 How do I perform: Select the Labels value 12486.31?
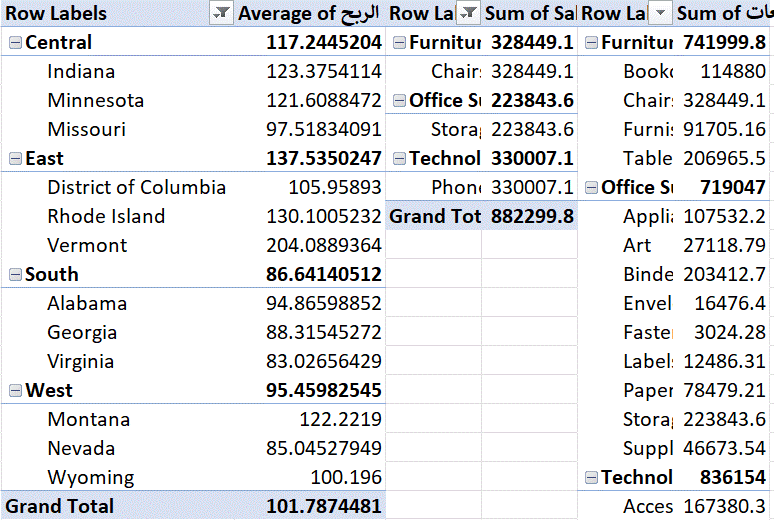click(724, 362)
